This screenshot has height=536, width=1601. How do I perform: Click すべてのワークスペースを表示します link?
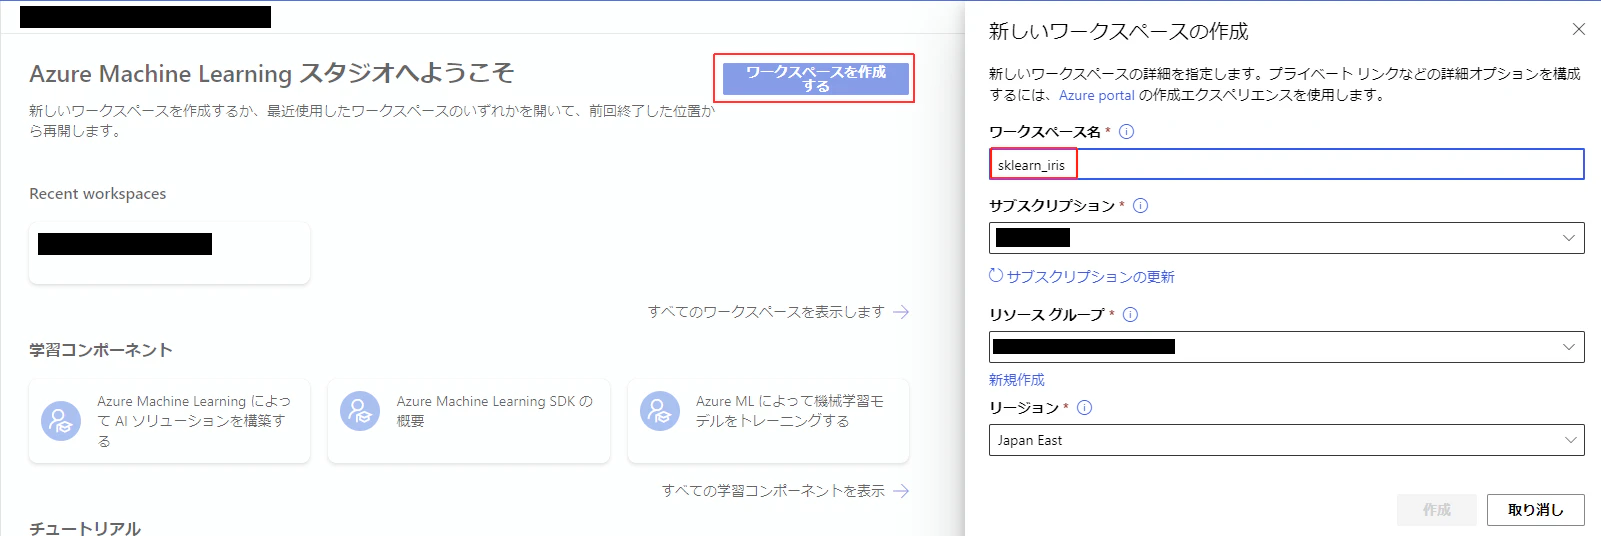coord(766,312)
